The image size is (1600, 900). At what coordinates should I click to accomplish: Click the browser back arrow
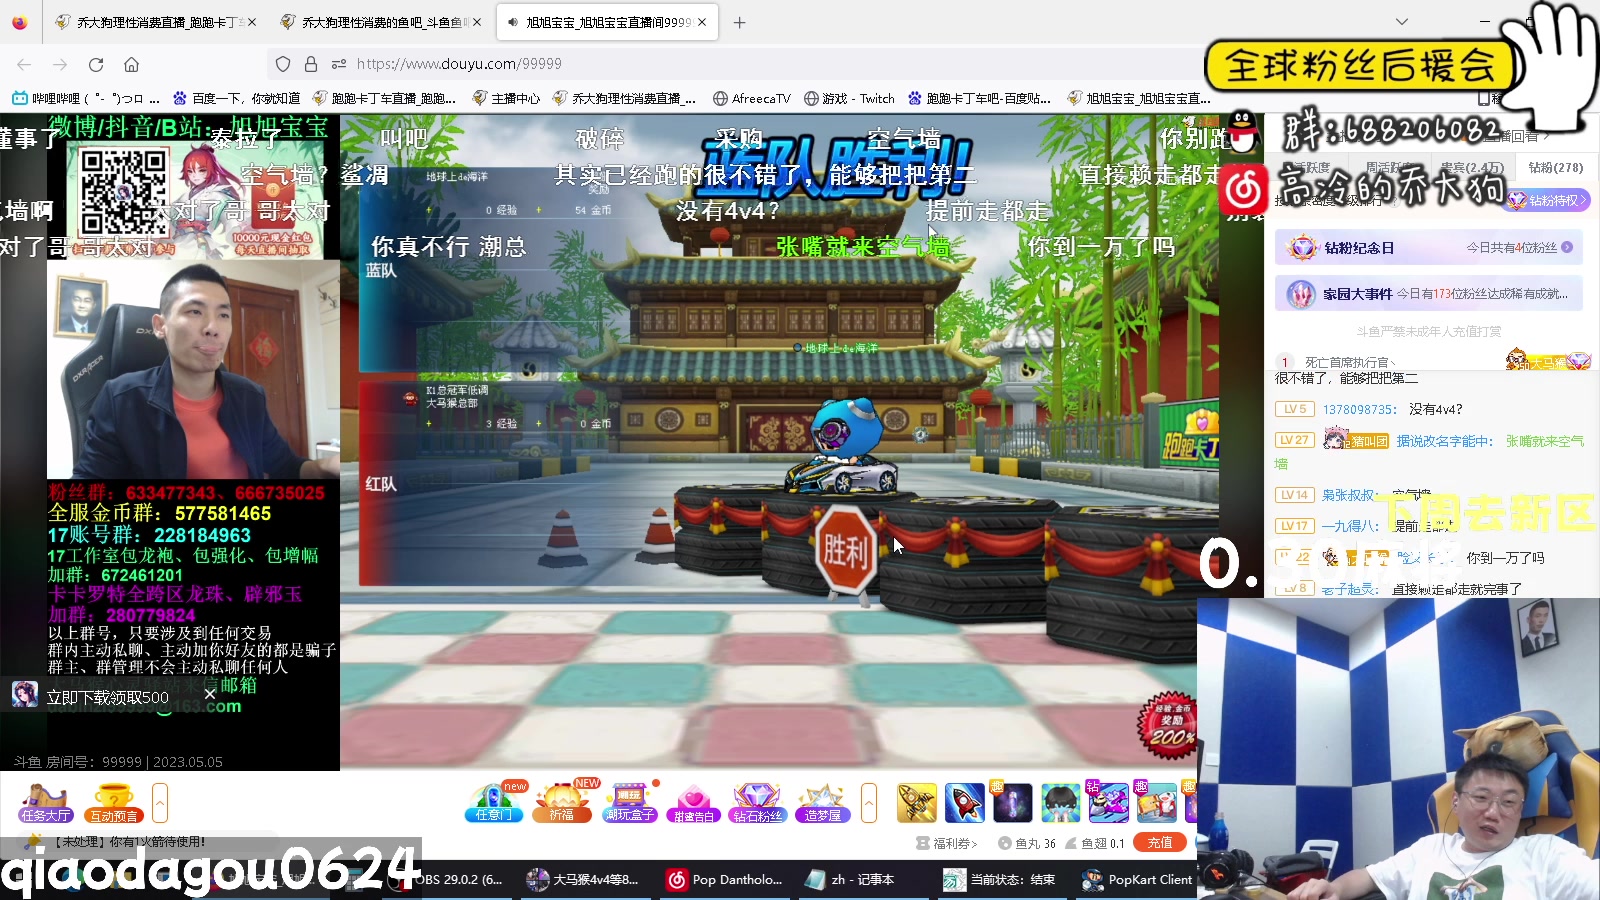pos(24,64)
